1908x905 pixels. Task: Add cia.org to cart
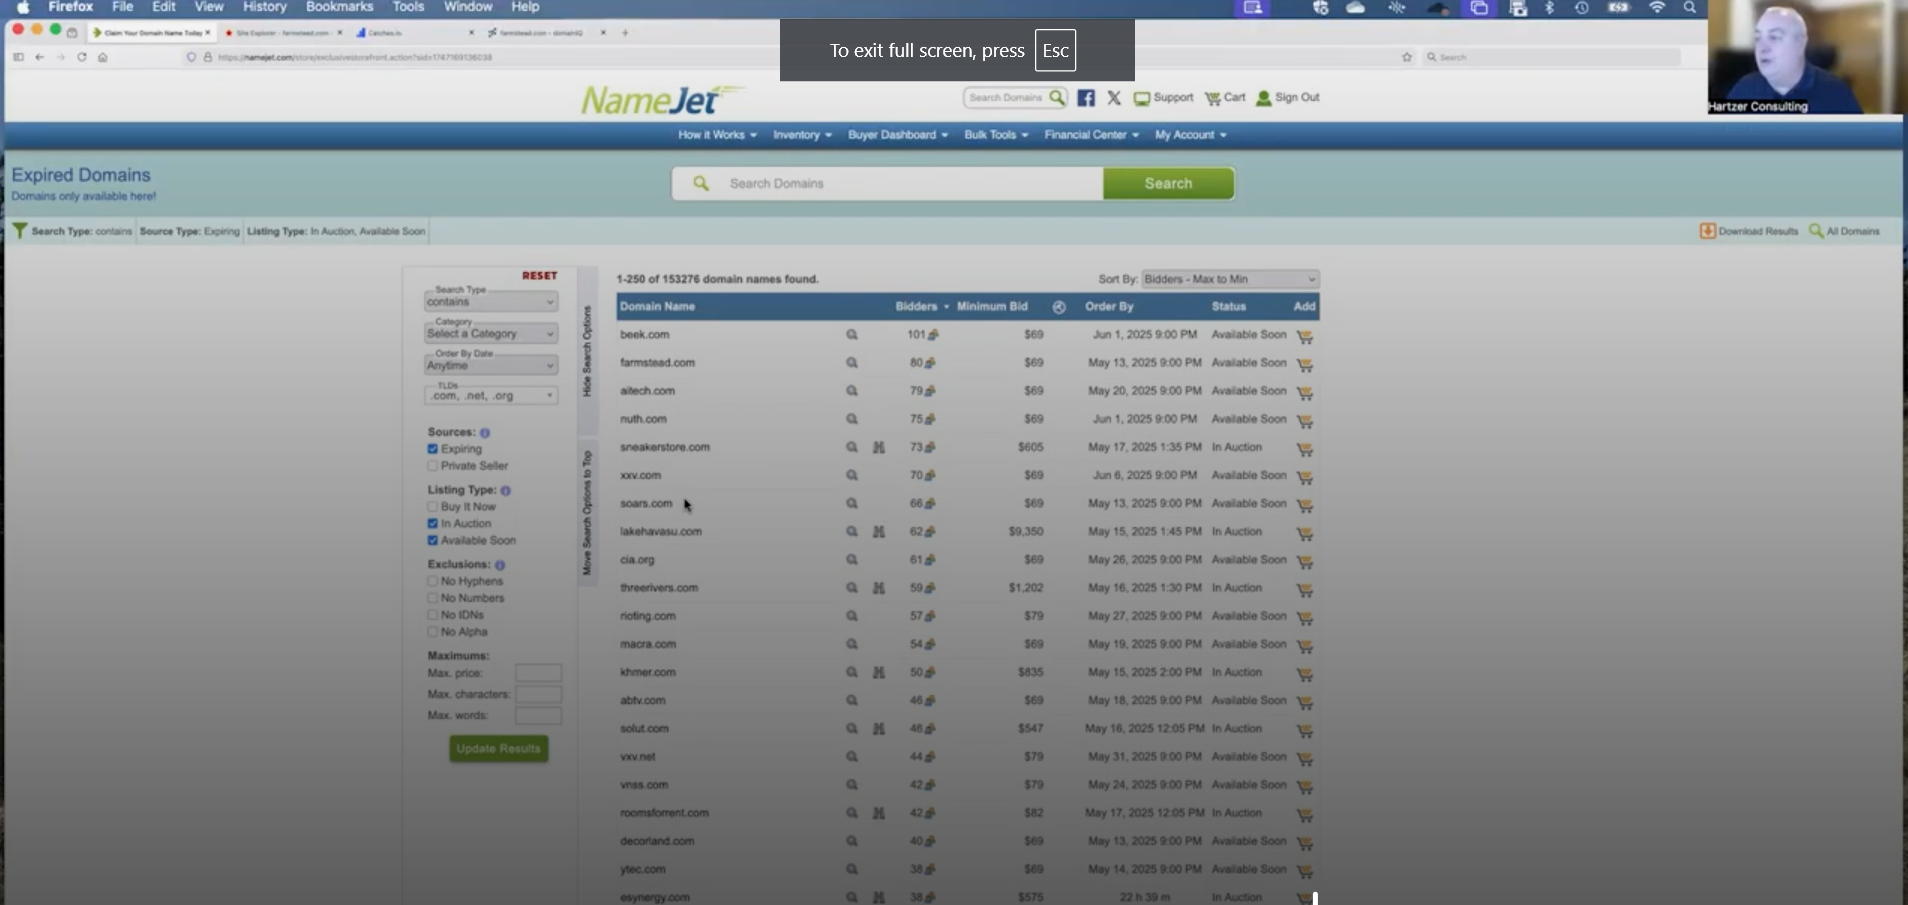click(x=1304, y=561)
